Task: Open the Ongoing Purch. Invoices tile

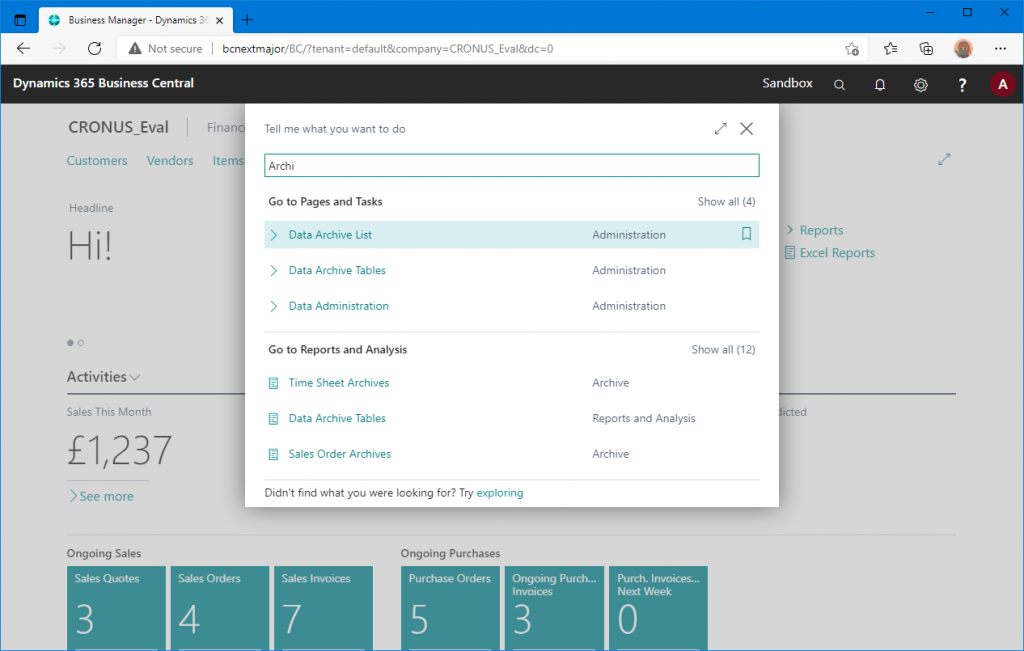Action: [x=554, y=608]
